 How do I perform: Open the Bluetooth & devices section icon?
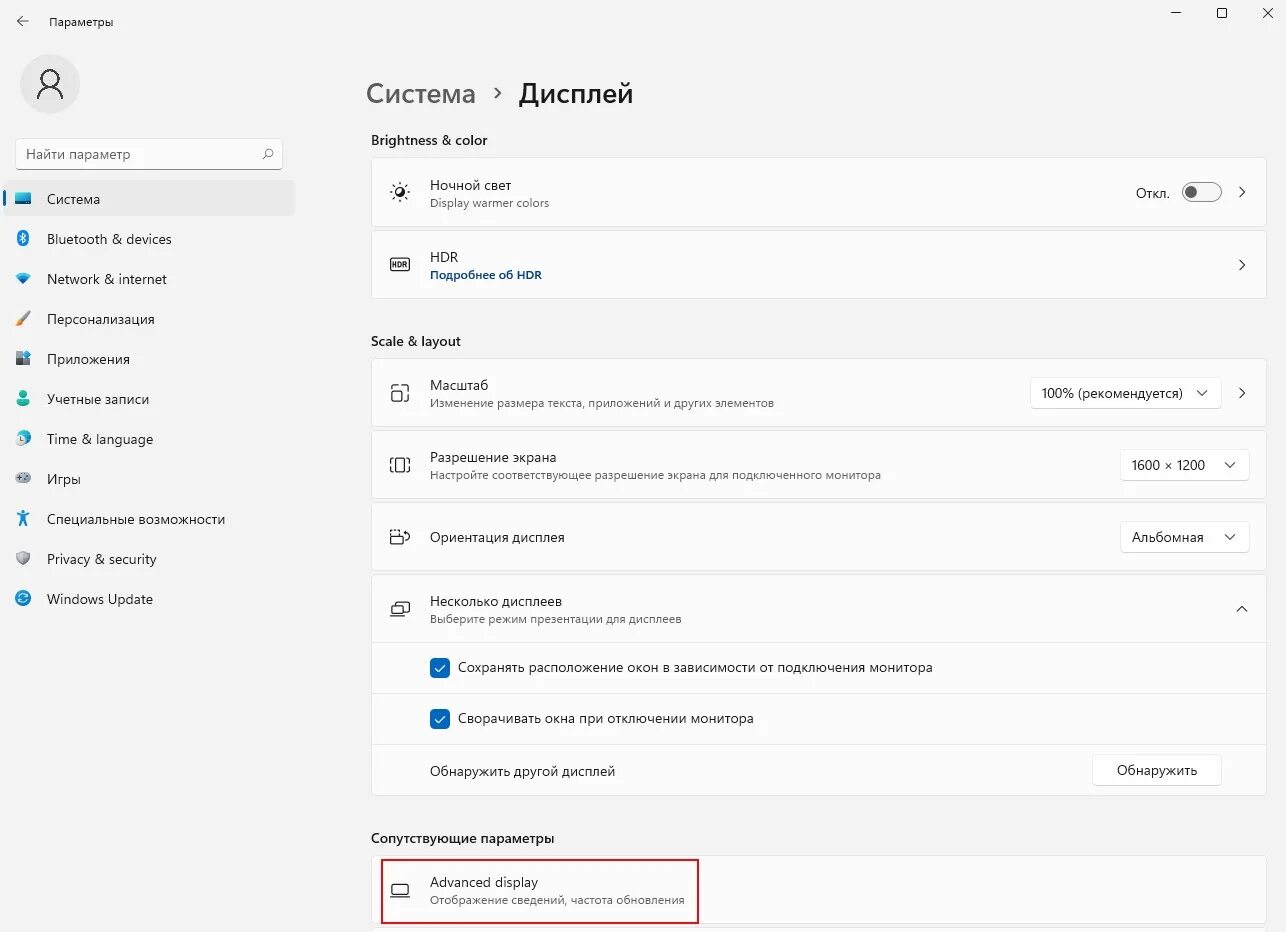24,239
